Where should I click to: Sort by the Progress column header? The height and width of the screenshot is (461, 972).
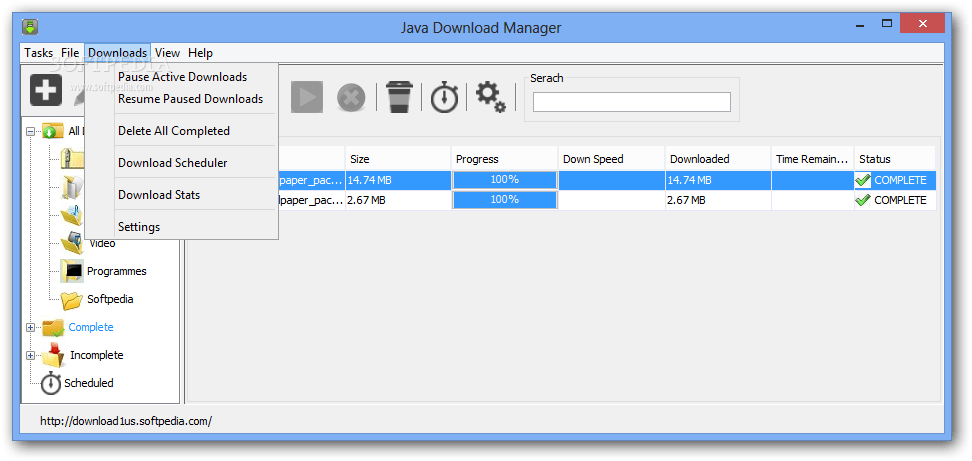[504, 159]
